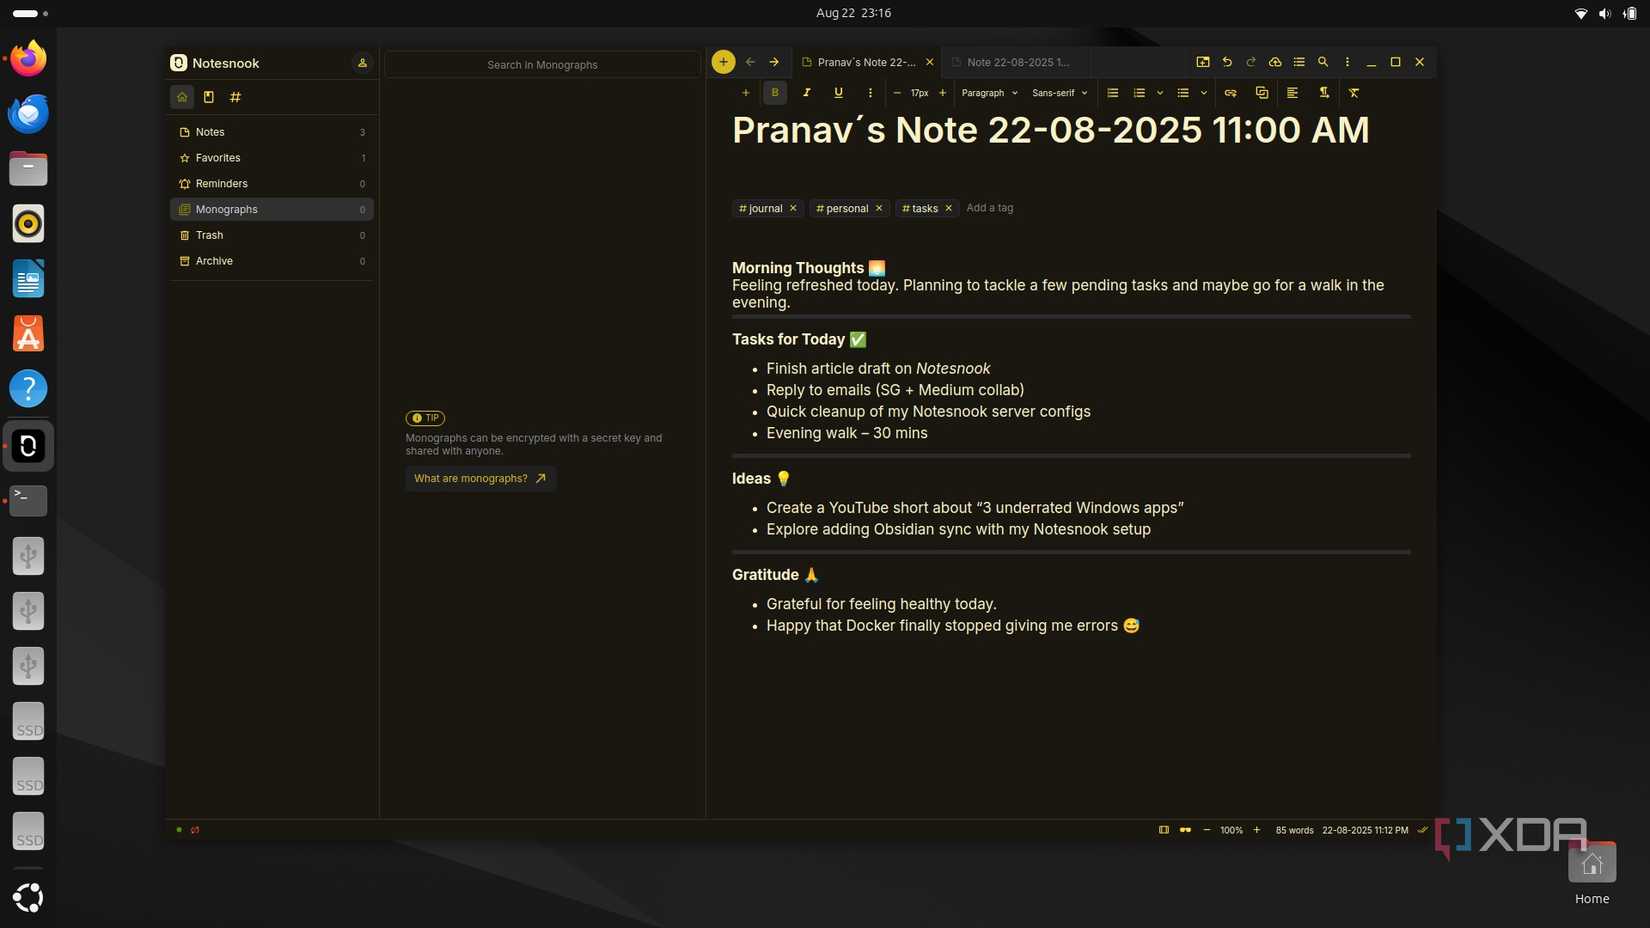Click the text alignment icon in toolbar

coord(1292,93)
